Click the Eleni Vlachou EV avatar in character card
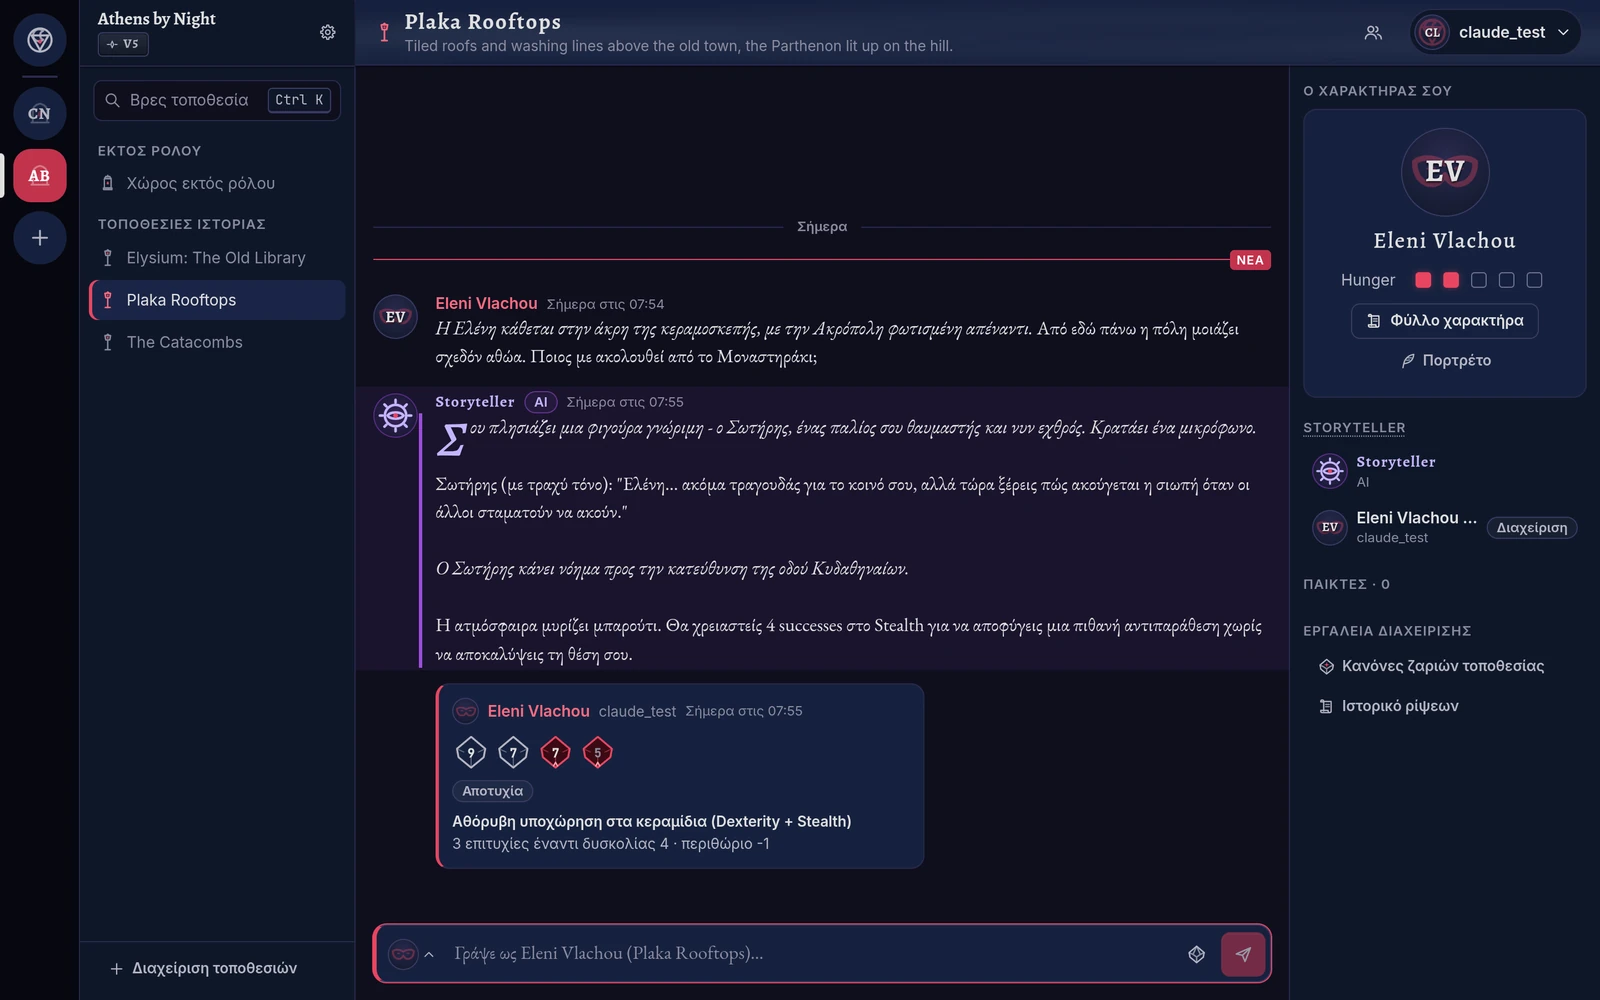This screenshot has width=1600, height=1000. (1444, 172)
